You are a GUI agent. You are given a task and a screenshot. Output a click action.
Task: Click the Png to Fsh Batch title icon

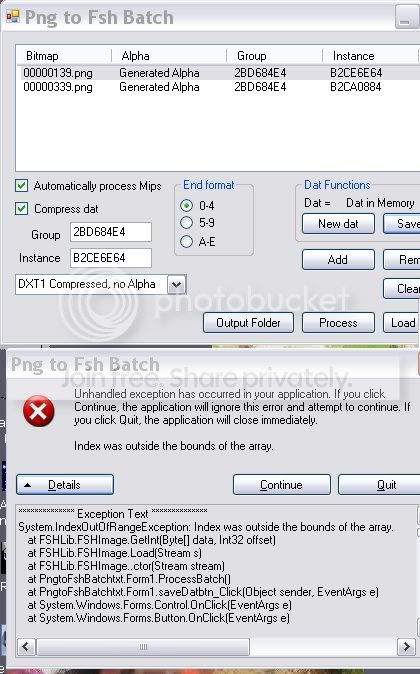(12, 17)
